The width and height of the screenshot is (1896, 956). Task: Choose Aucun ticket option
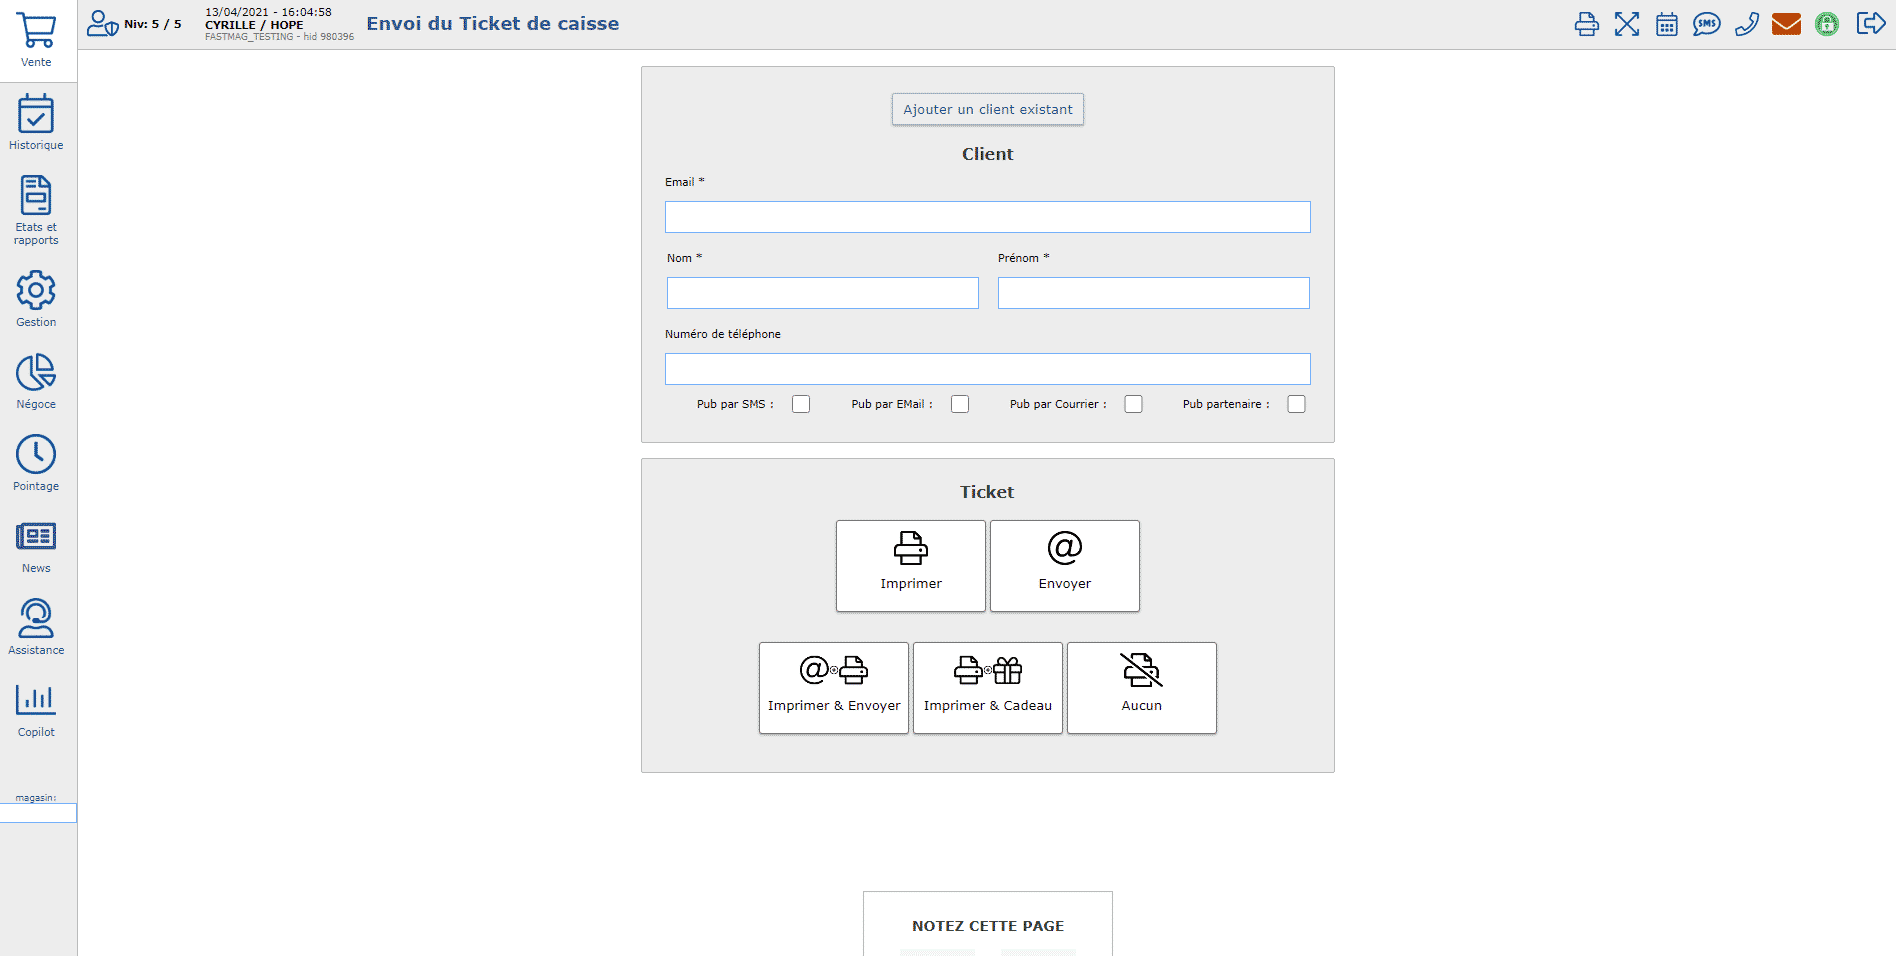(x=1141, y=688)
